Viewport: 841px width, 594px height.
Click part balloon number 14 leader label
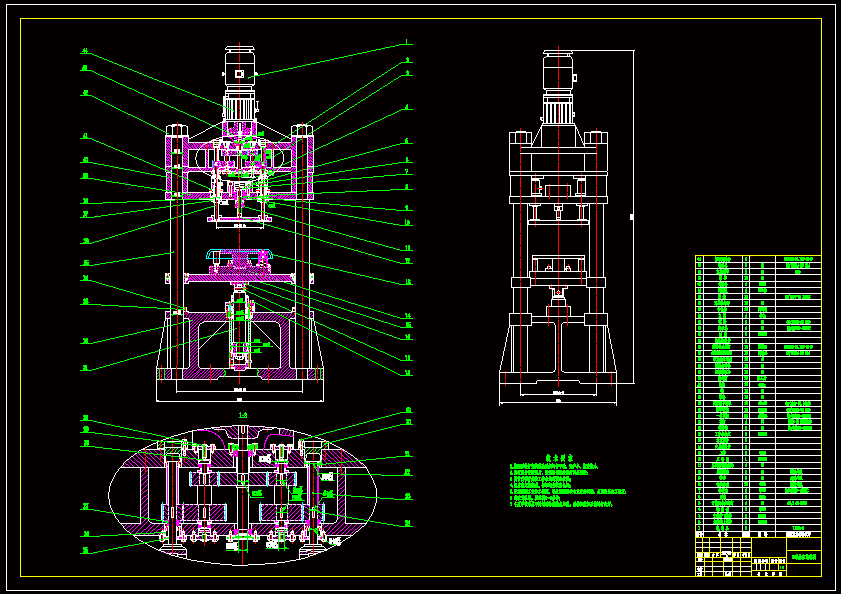pos(408,316)
